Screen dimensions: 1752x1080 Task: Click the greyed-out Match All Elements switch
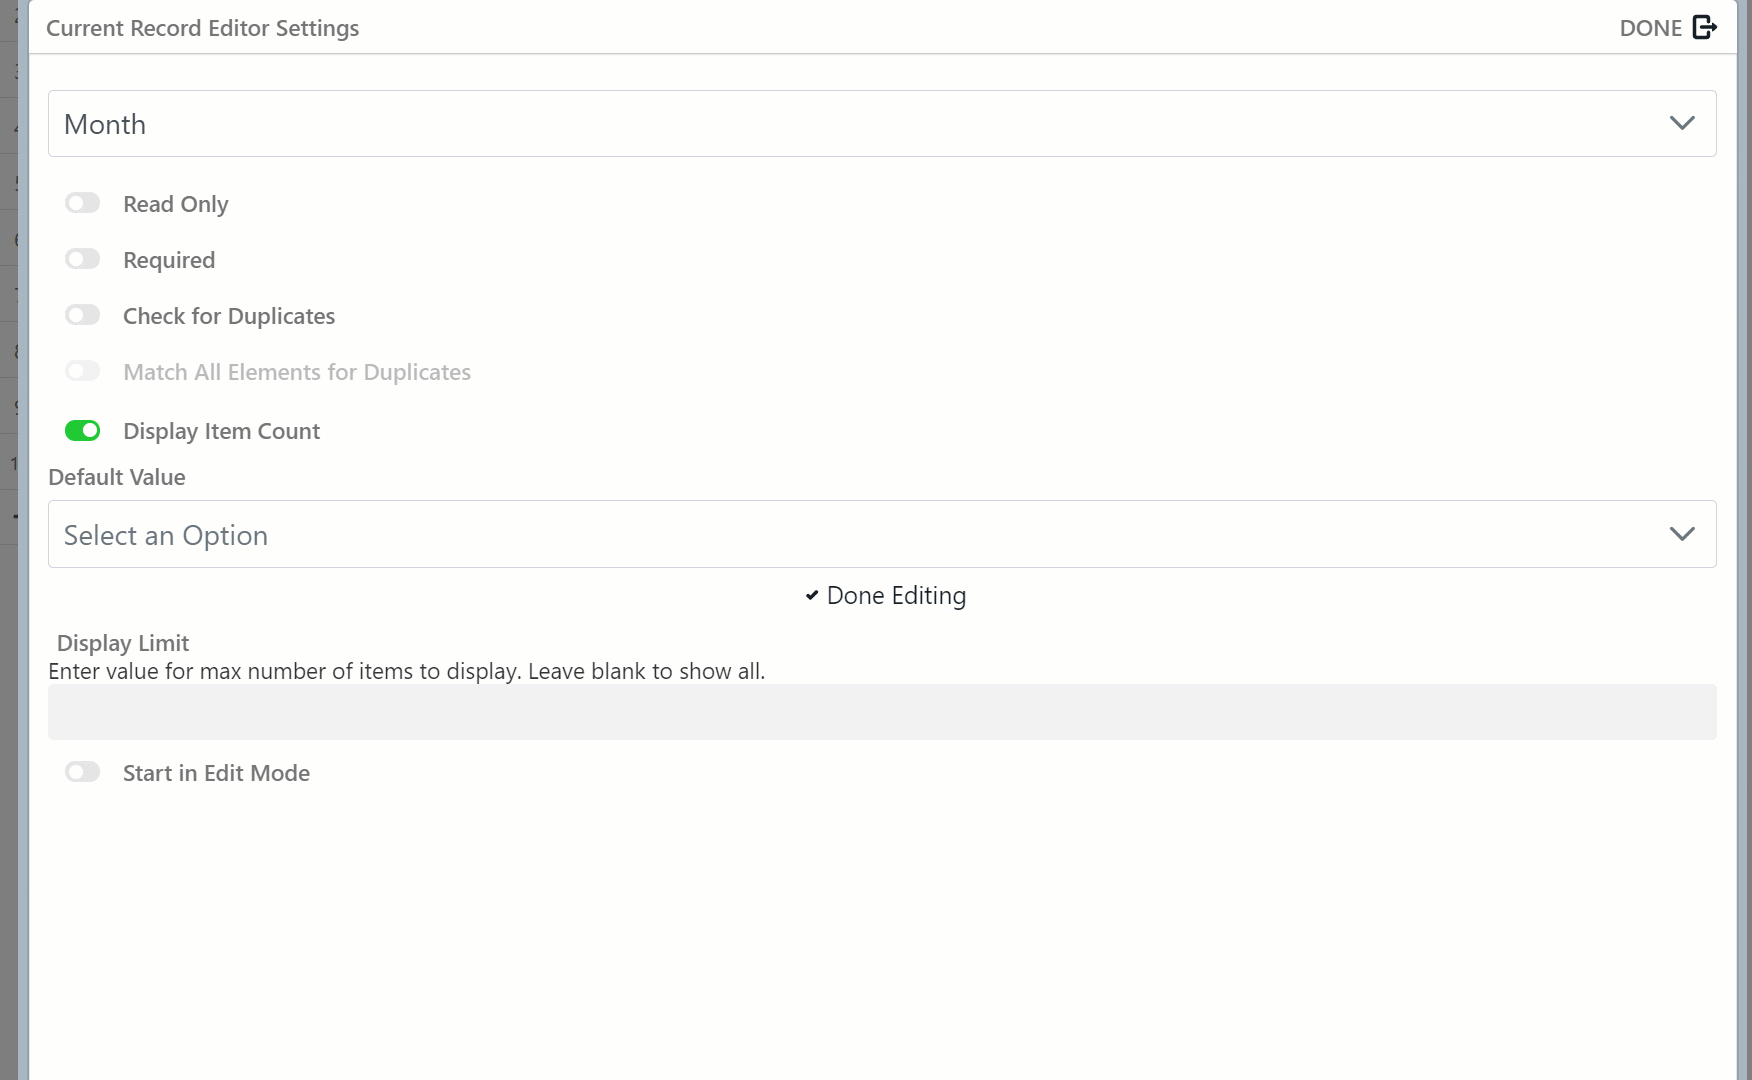pyautogui.click(x=83, y=371)
